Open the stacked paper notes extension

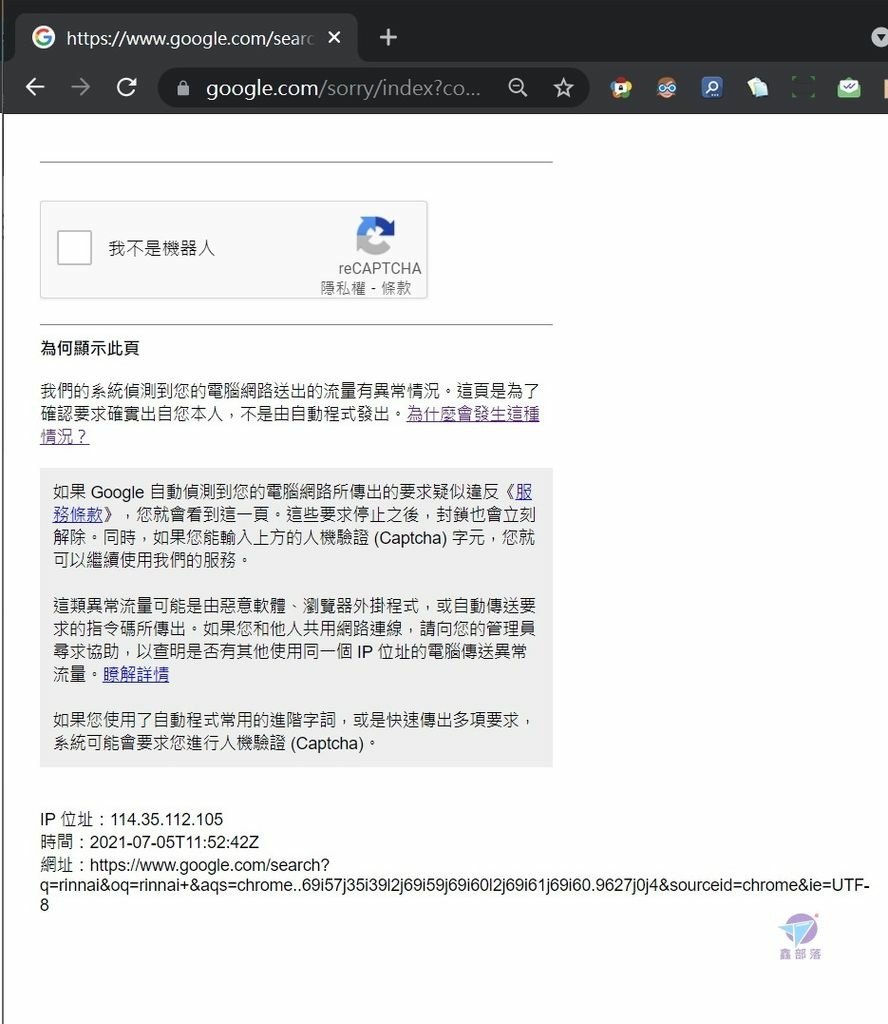tap(757, 88)
